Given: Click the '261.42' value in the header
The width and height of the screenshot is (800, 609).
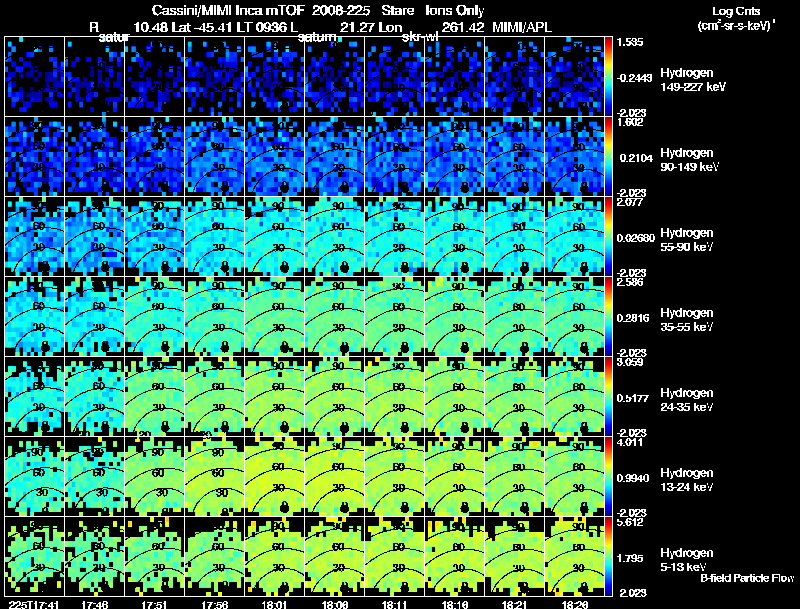Looking at the screenshot, I should pos(463,27).
